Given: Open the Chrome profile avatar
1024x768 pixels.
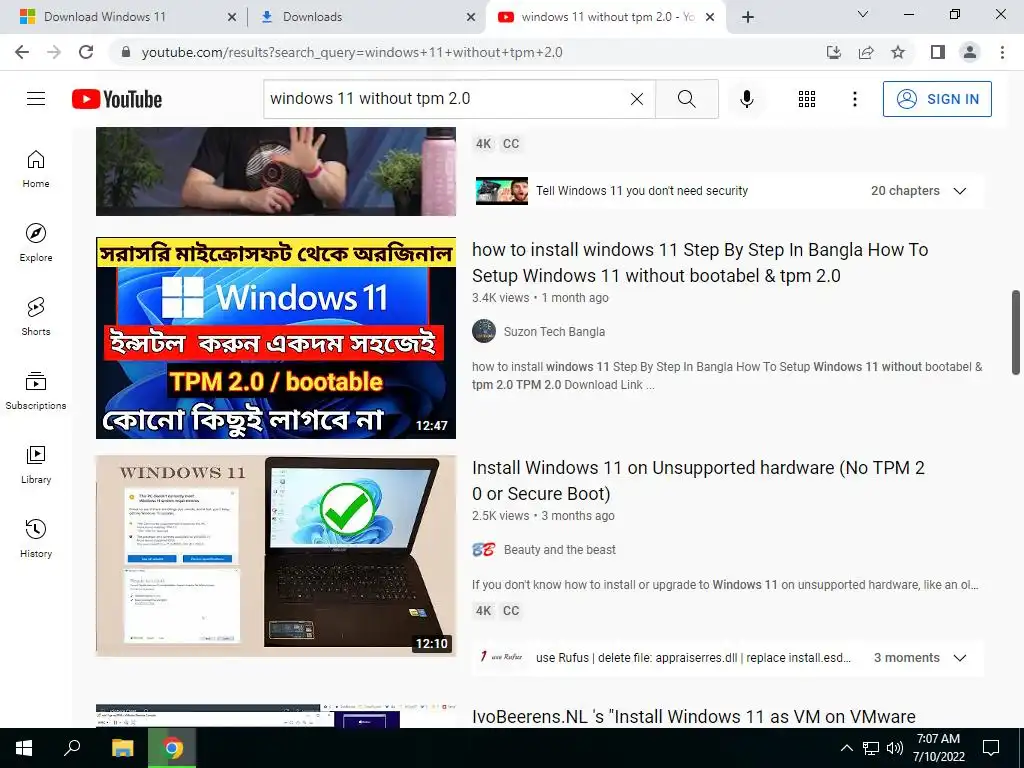Looking at the screenshot, I should 970,52.
